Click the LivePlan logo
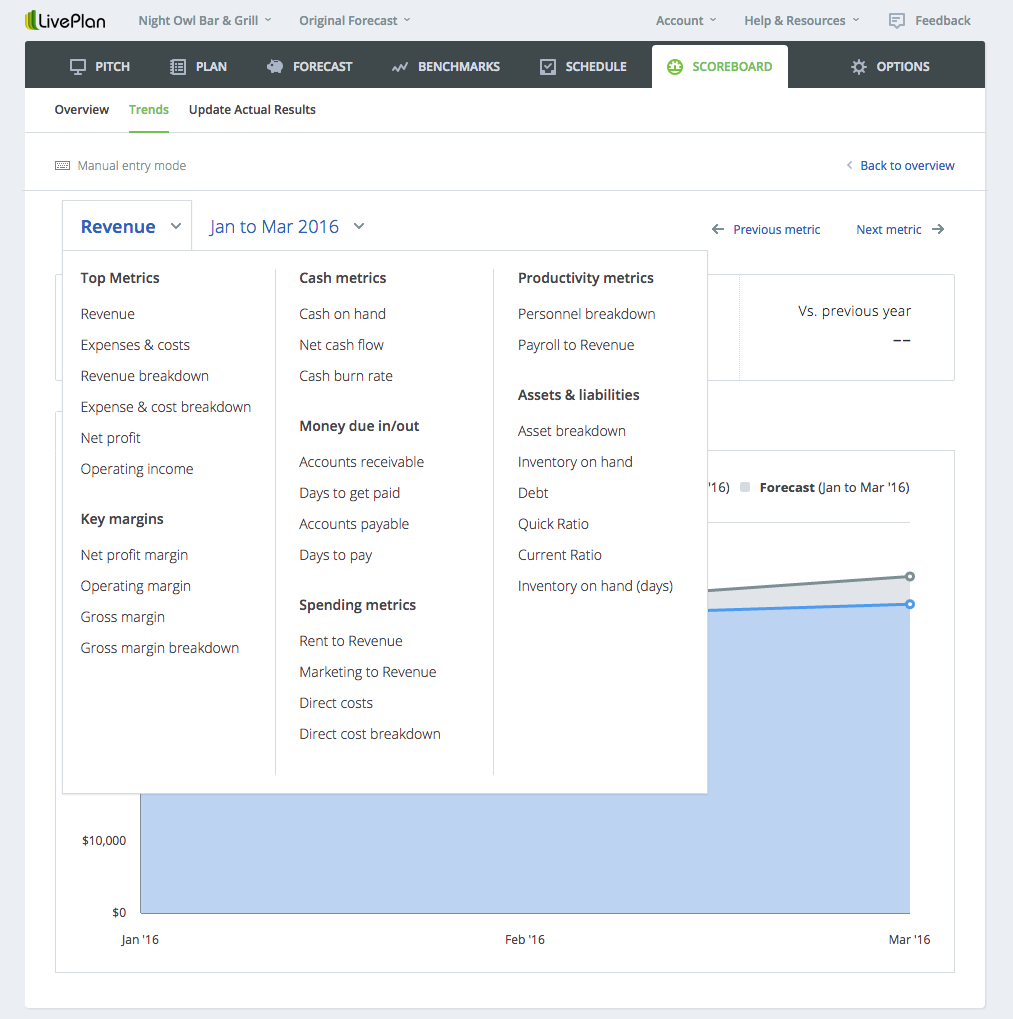Screen dimensions: 1013x1019 pos(65,20)
